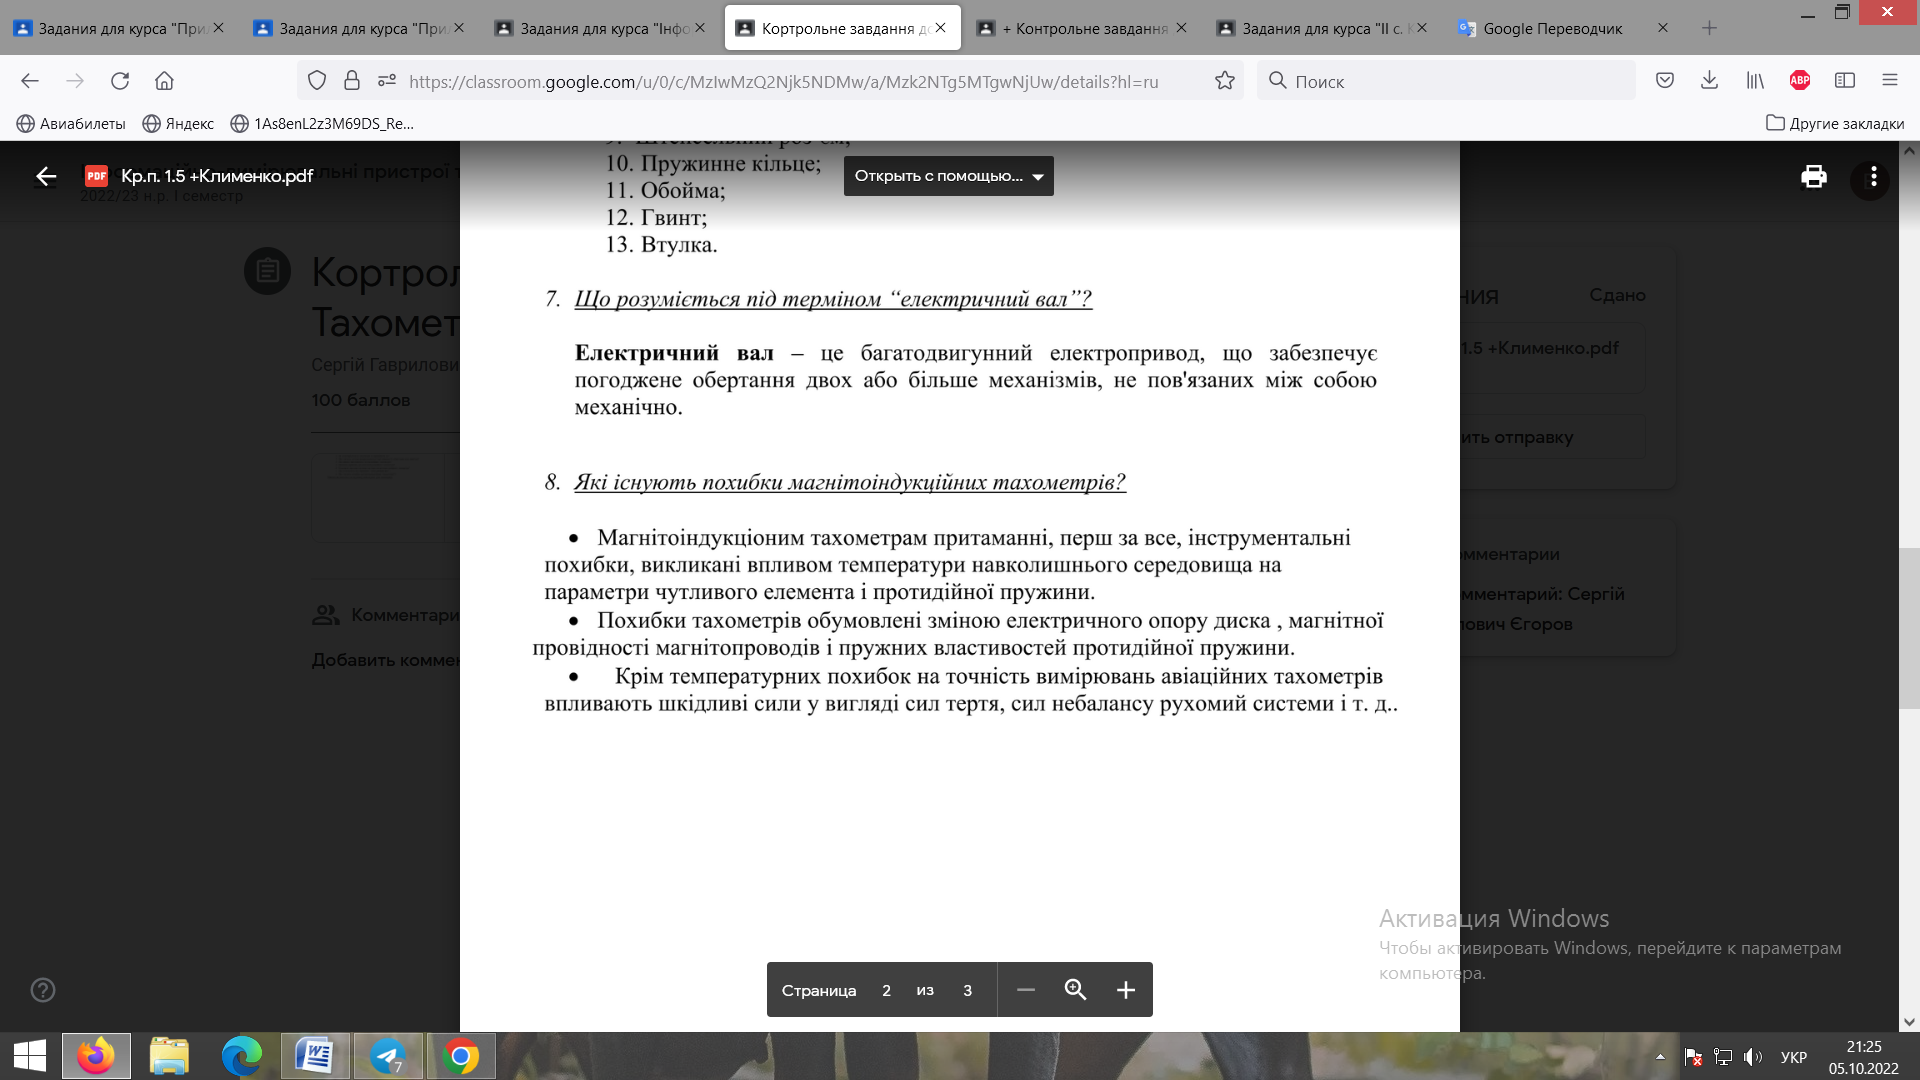Image resolution: width=1920 pixels, height=1080 pixels.
Task: Click the Поиск search field
Action: tap(1445, 81)
